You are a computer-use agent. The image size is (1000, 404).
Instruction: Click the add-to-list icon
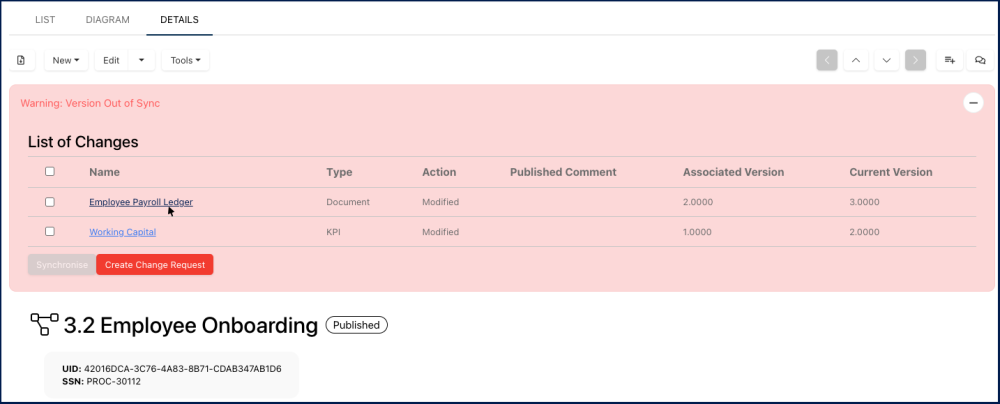950,60
